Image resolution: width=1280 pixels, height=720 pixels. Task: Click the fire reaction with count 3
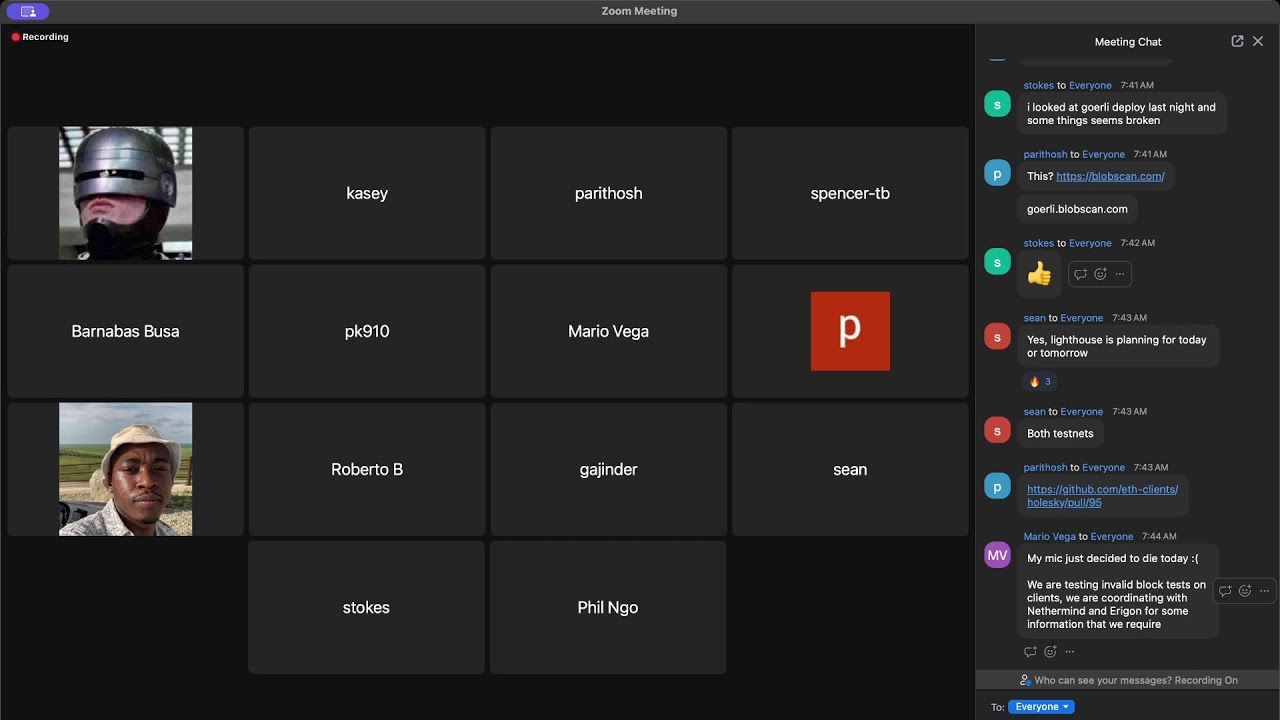1040,381
